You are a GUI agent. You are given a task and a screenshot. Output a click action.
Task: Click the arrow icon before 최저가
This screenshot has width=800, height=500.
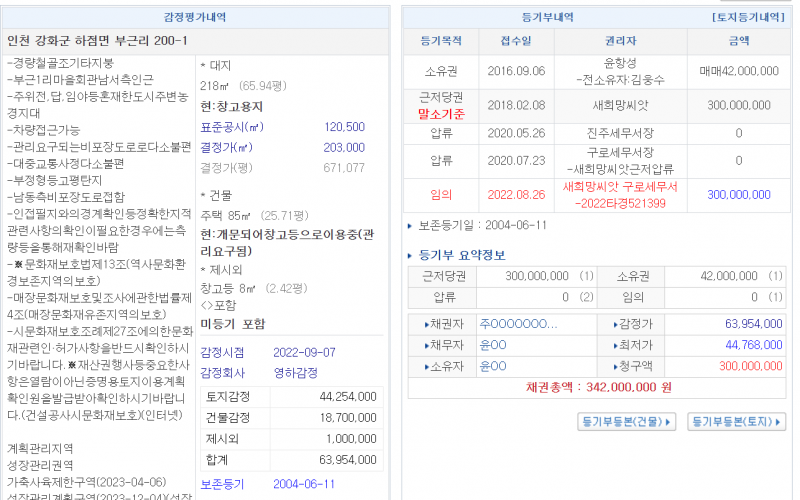tap(614, 346)
